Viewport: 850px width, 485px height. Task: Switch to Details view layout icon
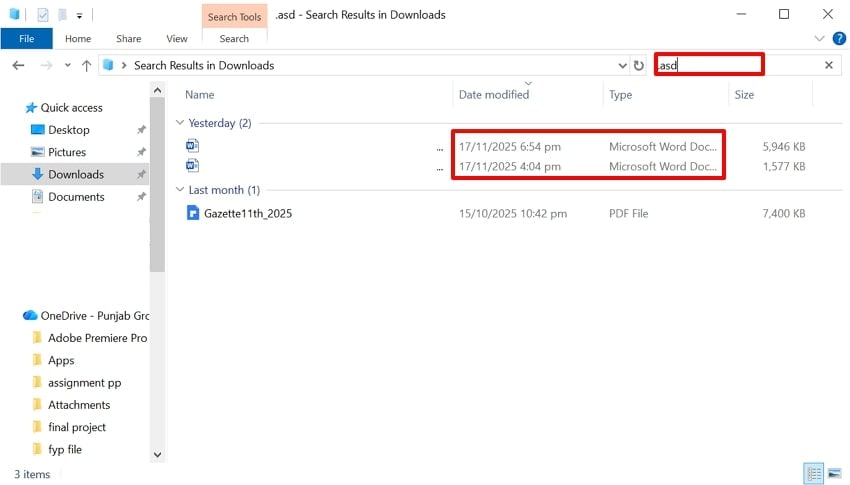[813, 474]
